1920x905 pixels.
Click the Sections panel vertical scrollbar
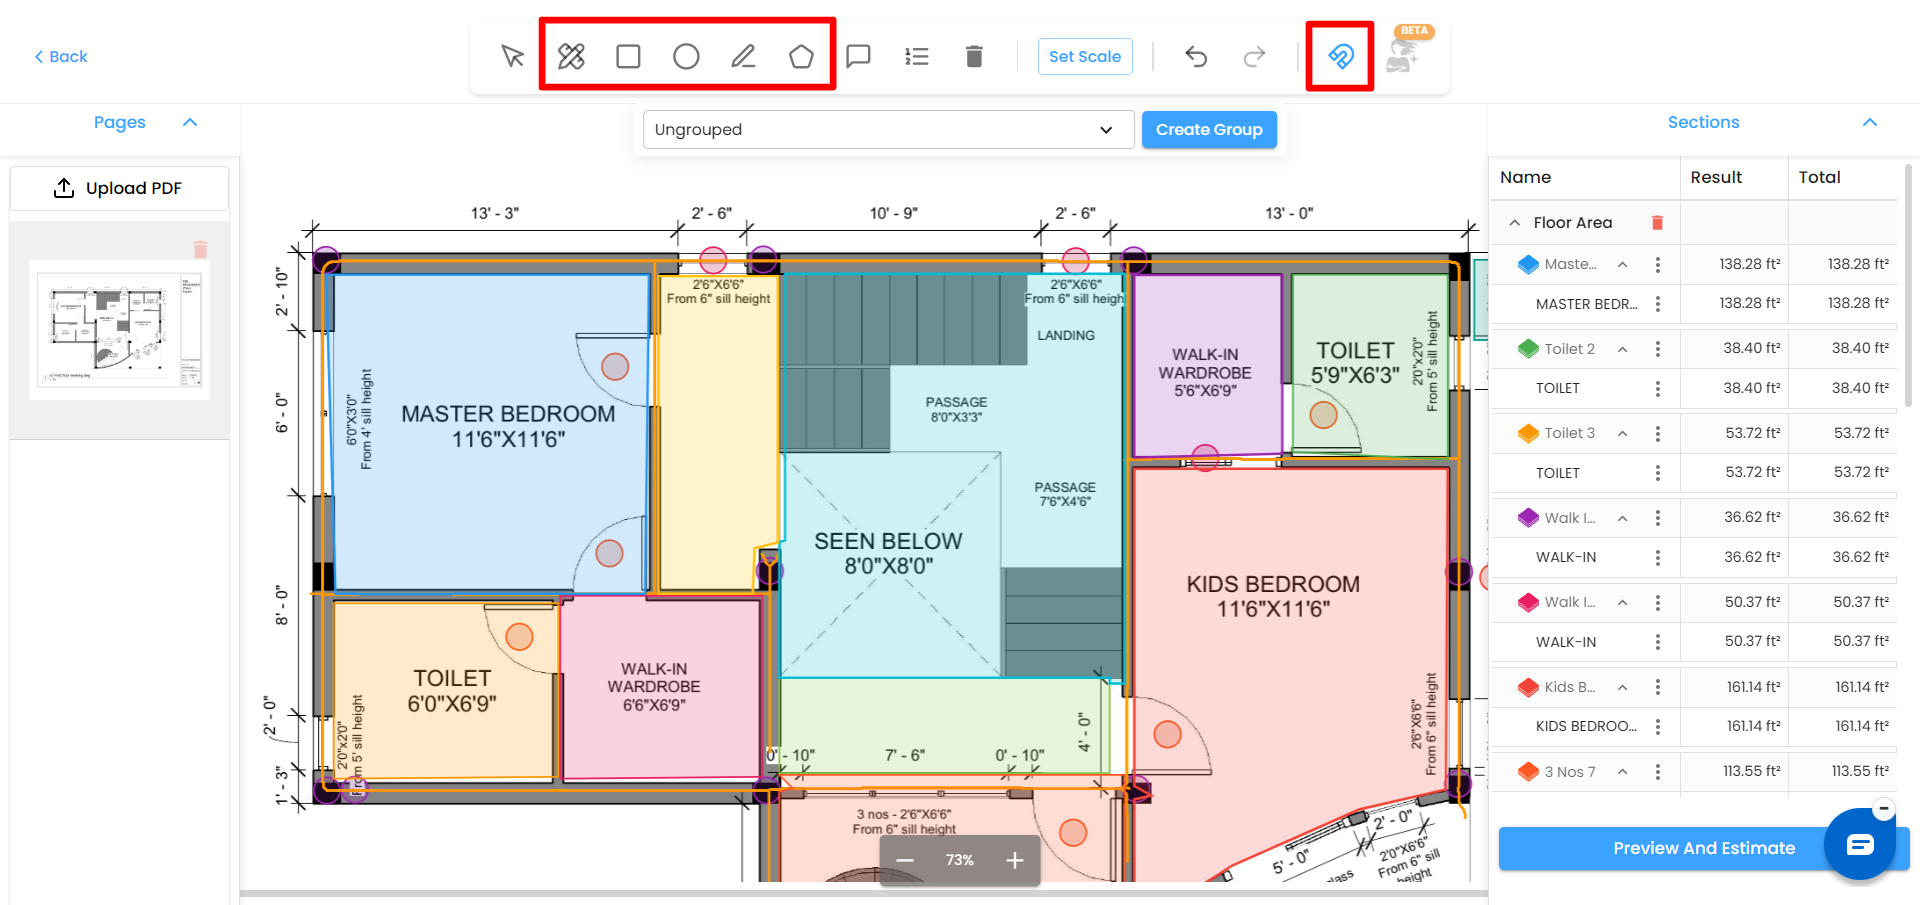click(x=1908, y=285)
